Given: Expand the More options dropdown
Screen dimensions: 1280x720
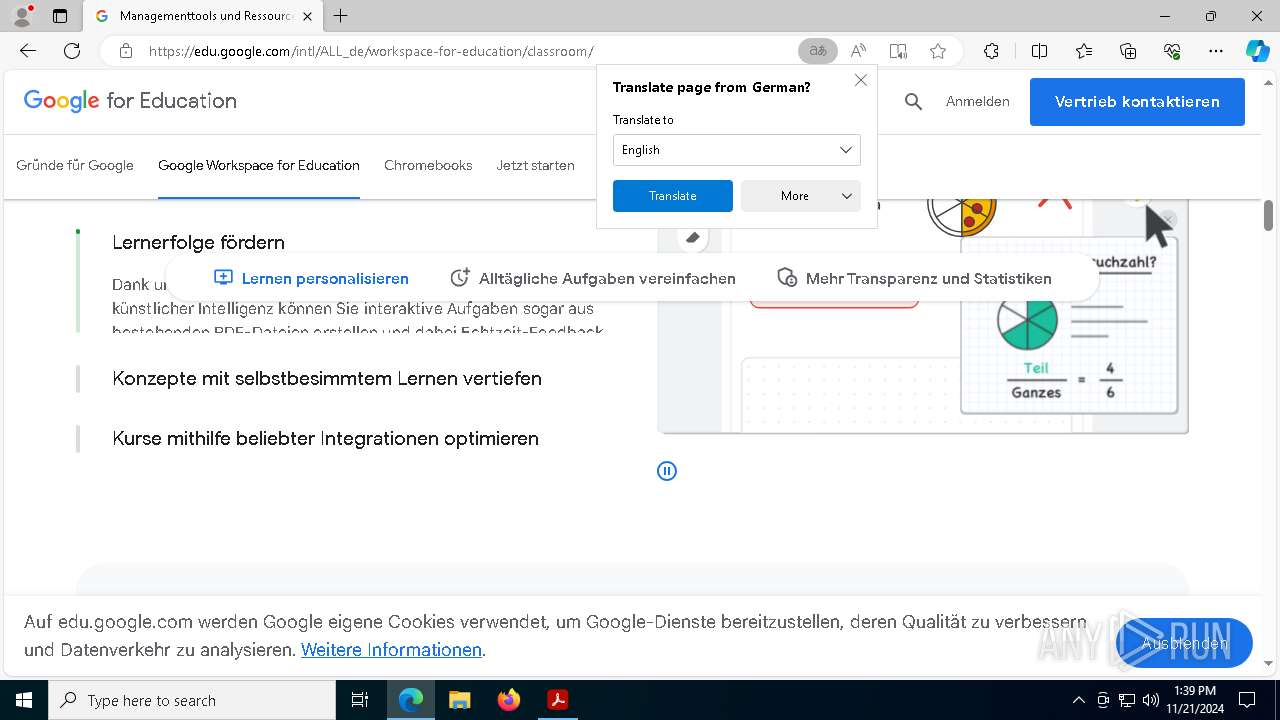Looking at the screenshot, I should [800, 196].
